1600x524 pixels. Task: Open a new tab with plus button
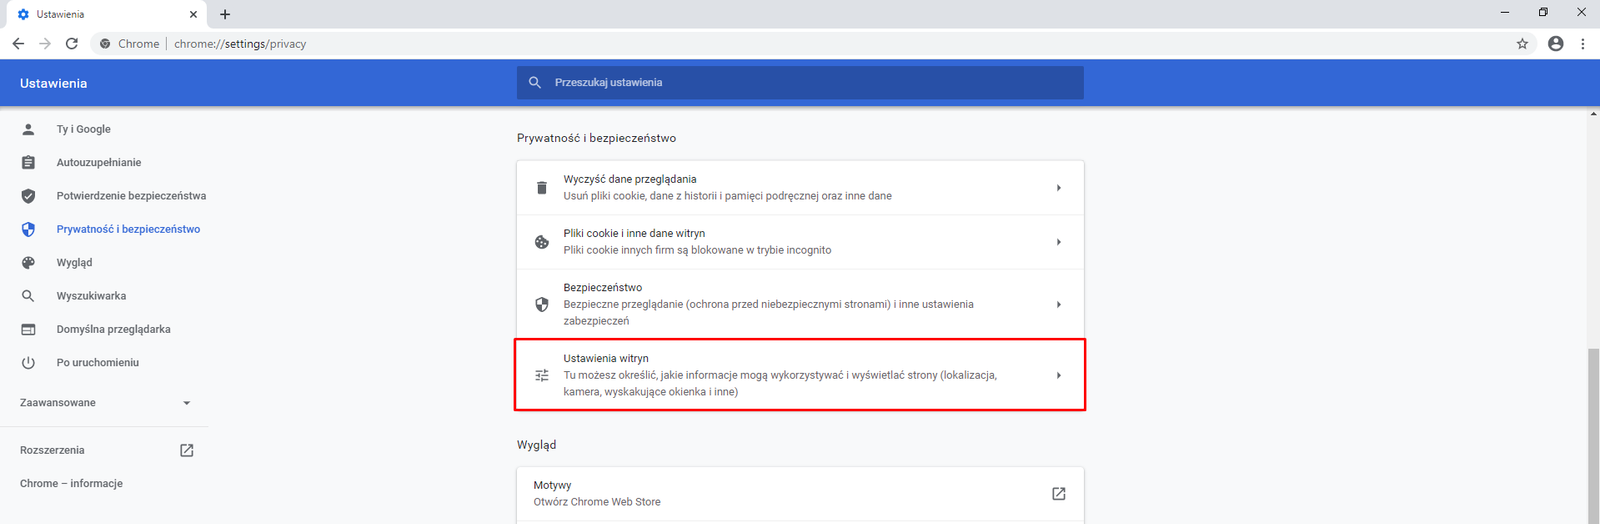click(225, 14)
